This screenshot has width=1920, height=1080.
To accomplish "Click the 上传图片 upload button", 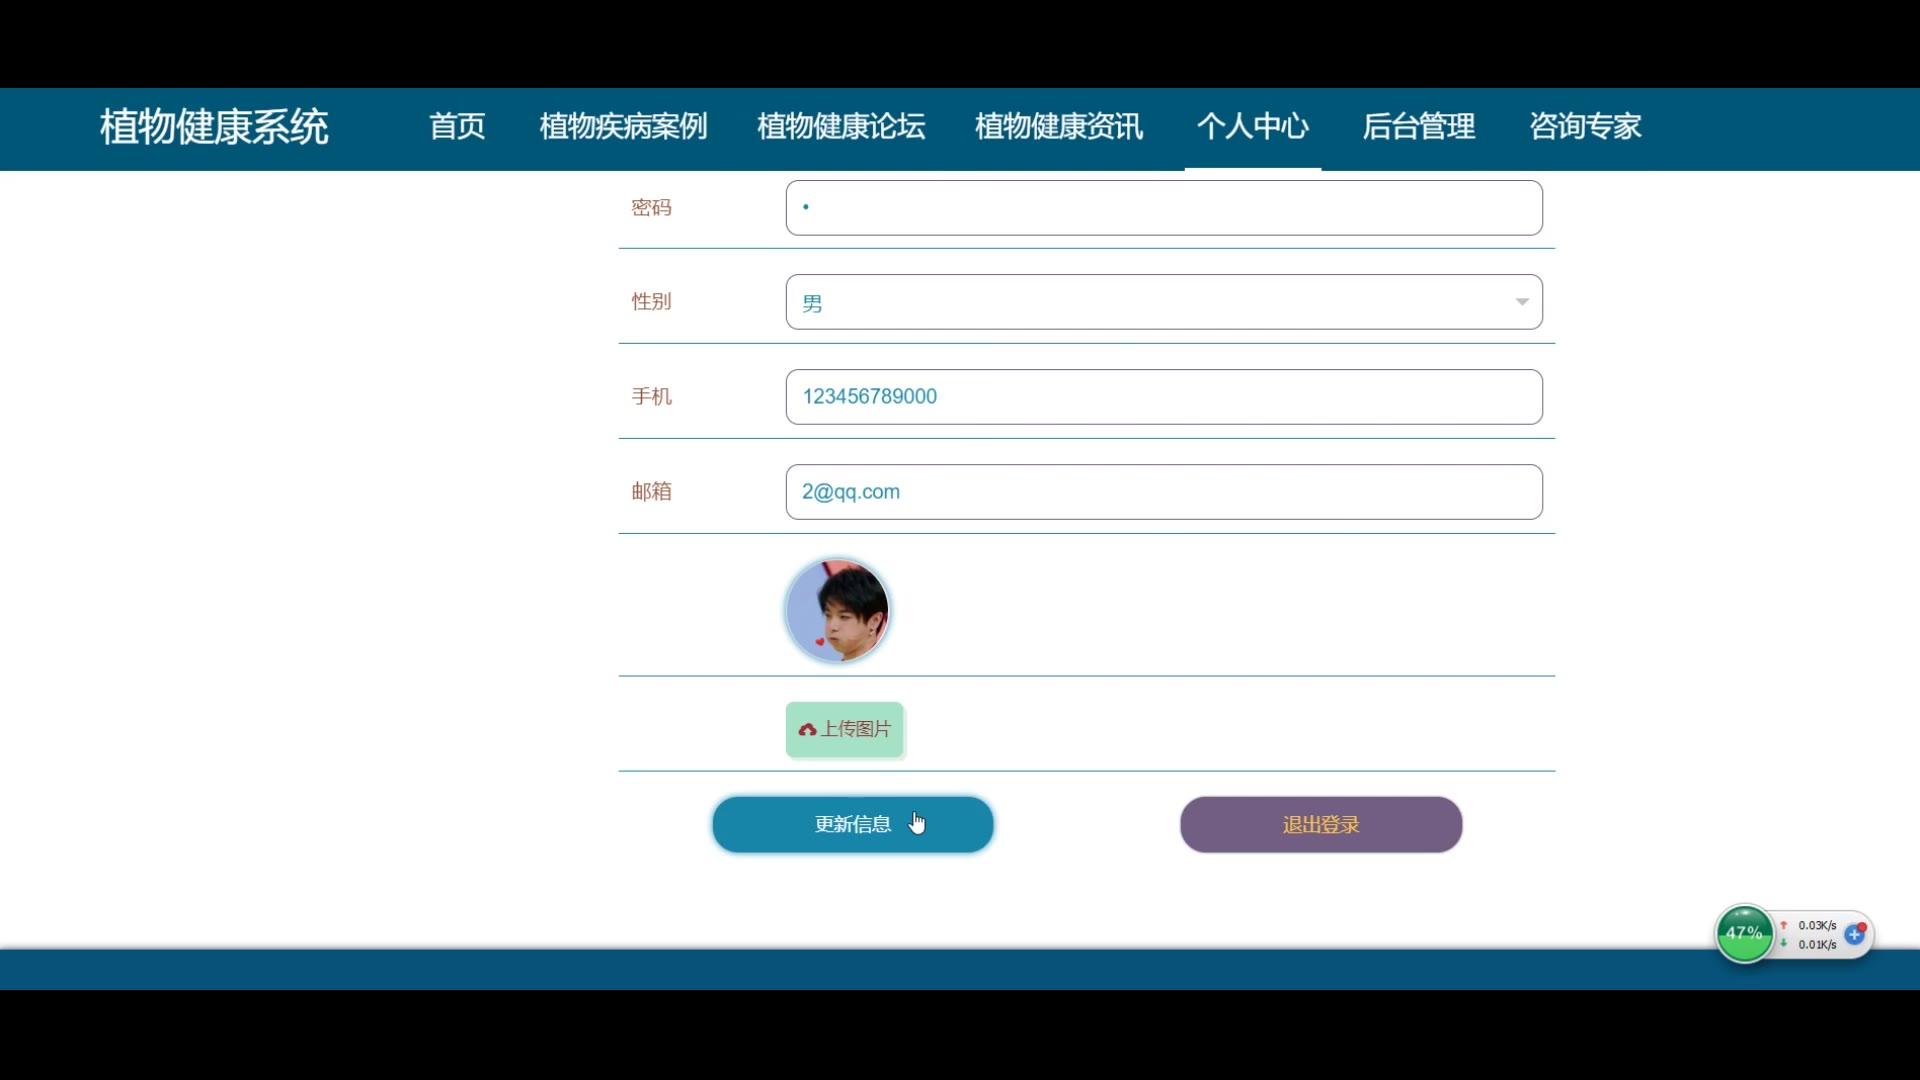I will tap(845, 730).
